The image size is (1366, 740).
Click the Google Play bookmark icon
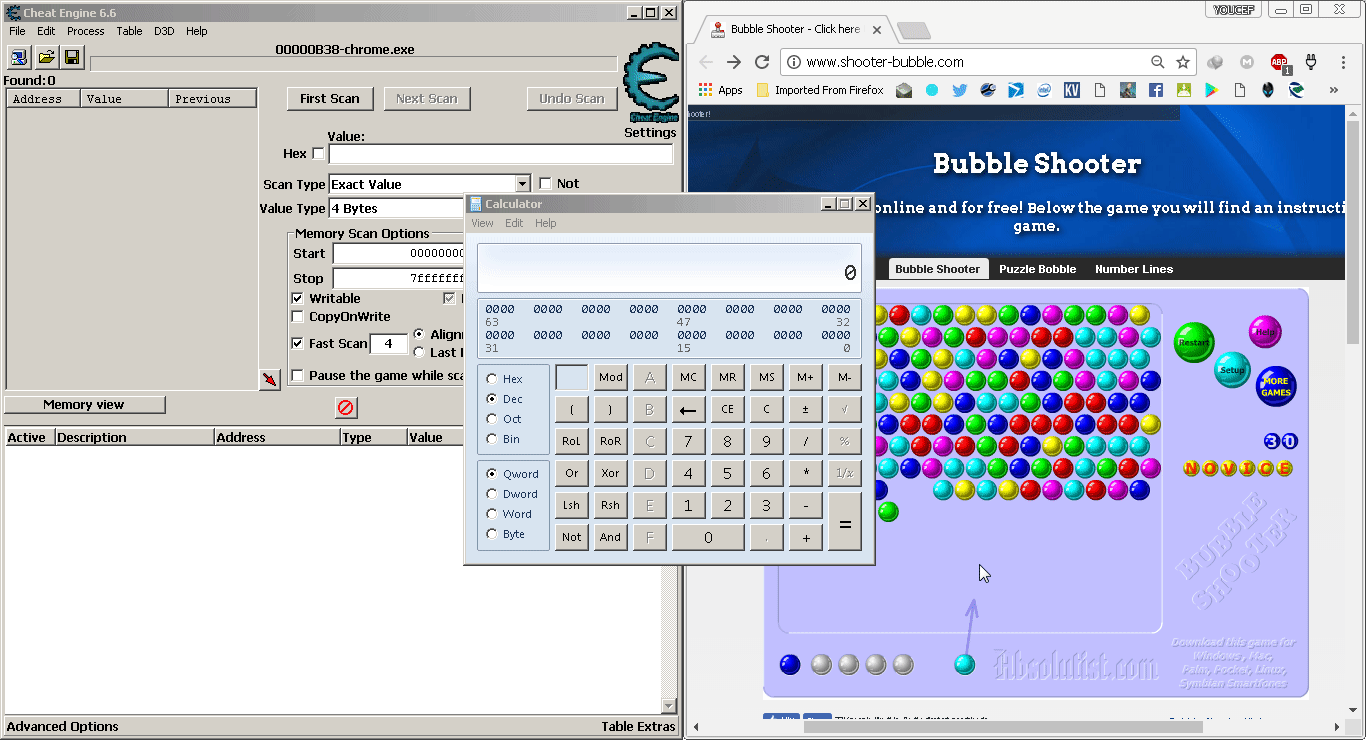(1211, 89)
